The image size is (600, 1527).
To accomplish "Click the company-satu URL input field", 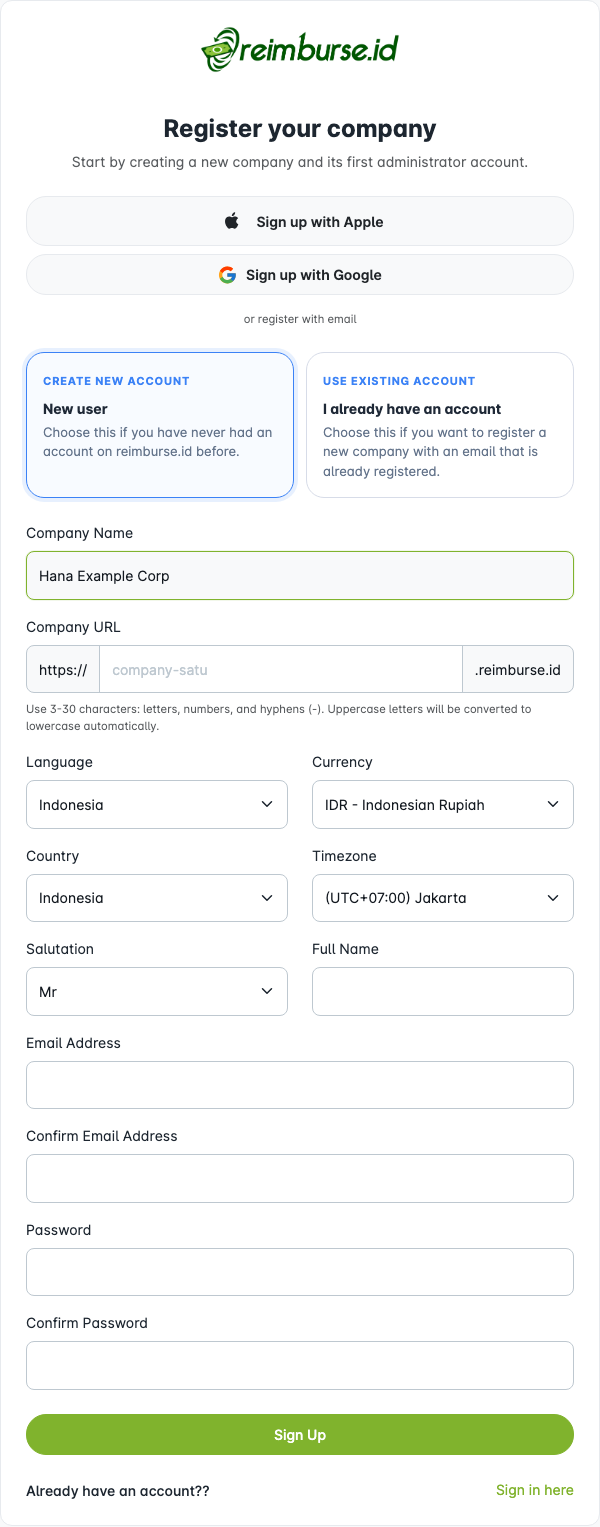I will pyautogui.click(x=280, y=668).
